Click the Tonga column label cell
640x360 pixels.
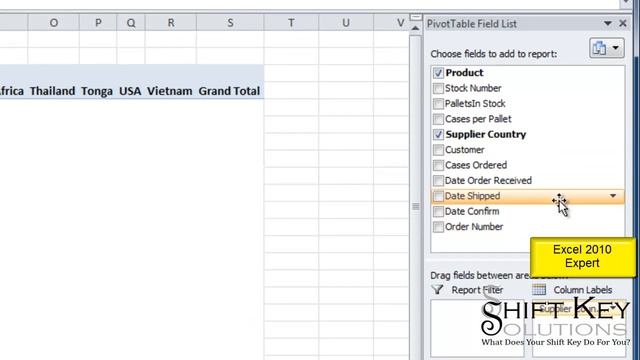pyautogui.click(x=97, y=91)
